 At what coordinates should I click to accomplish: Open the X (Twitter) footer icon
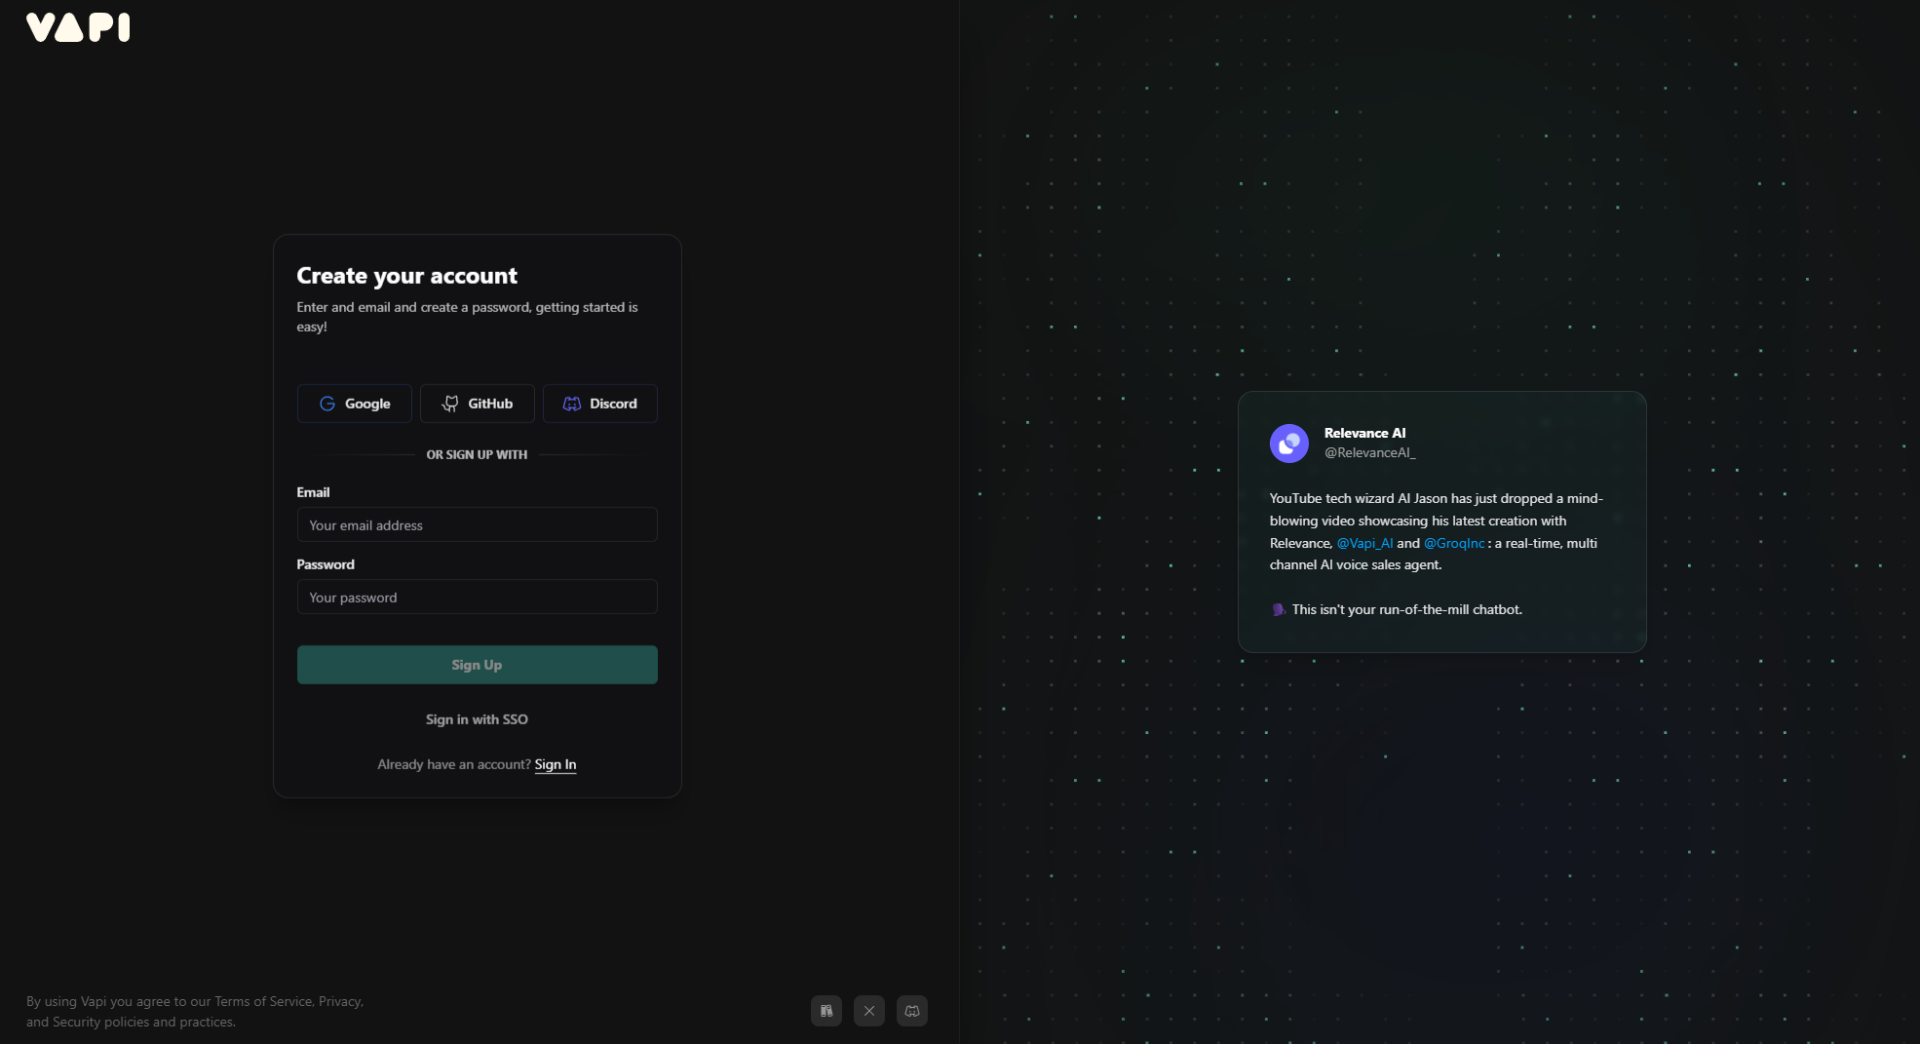[x=869, y=1011]
